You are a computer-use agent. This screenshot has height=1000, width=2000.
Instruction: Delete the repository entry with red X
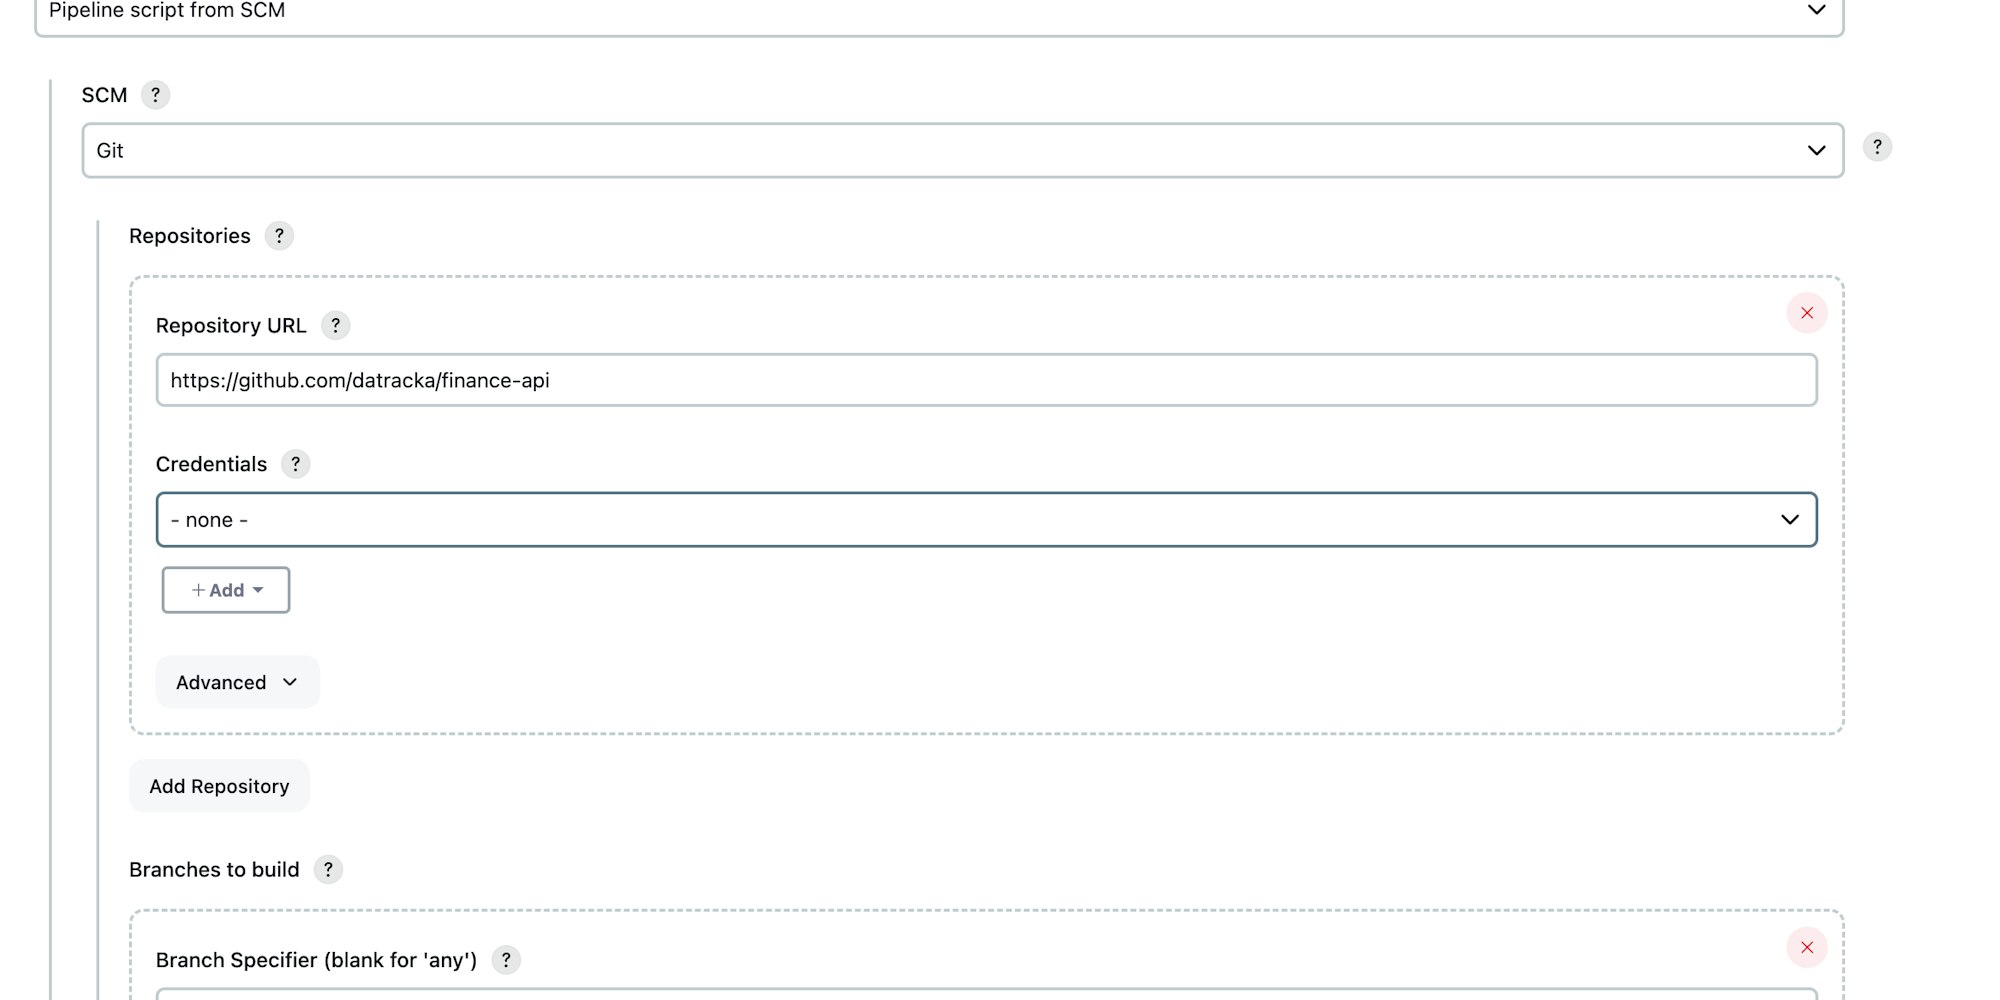pos(1807,313)
